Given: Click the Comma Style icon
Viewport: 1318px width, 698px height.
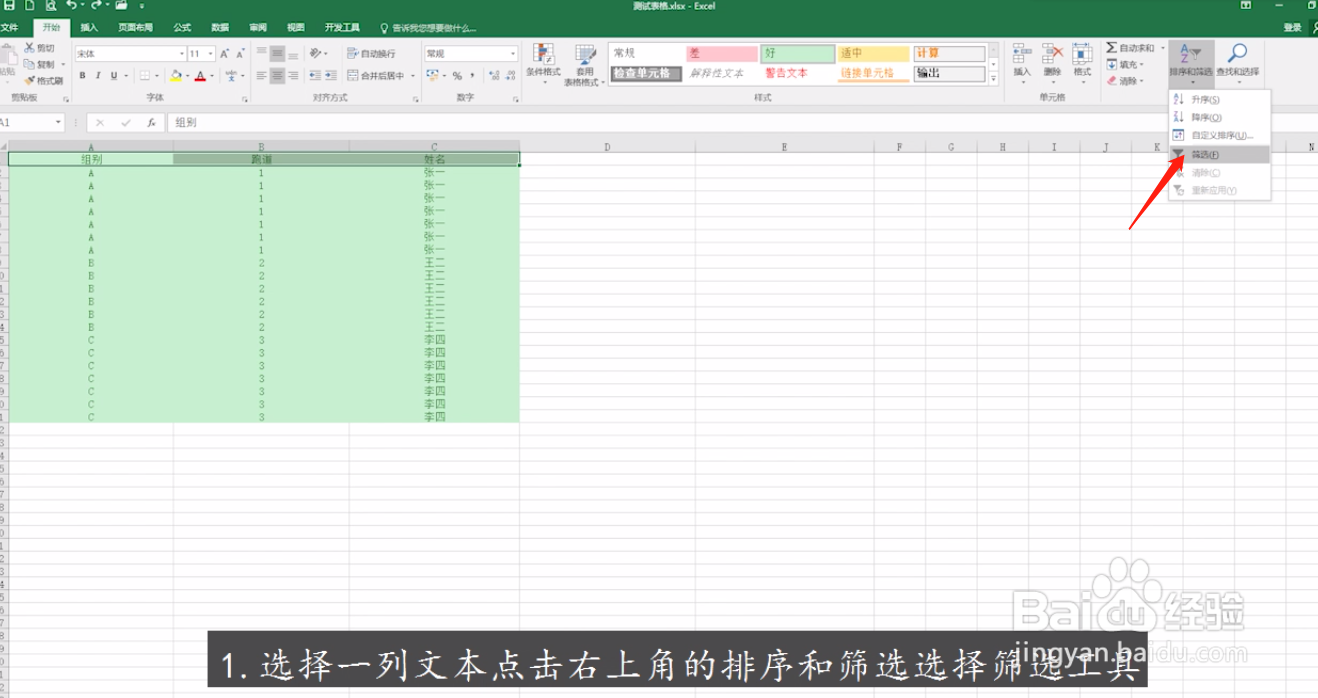Looking at the screenshot, I should click(x=472, y=76).
